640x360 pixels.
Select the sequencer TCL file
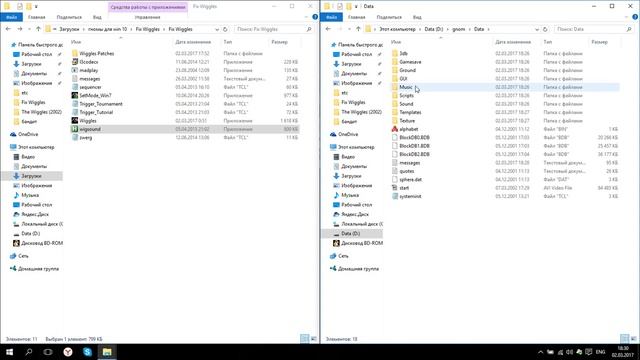(90, 87)
